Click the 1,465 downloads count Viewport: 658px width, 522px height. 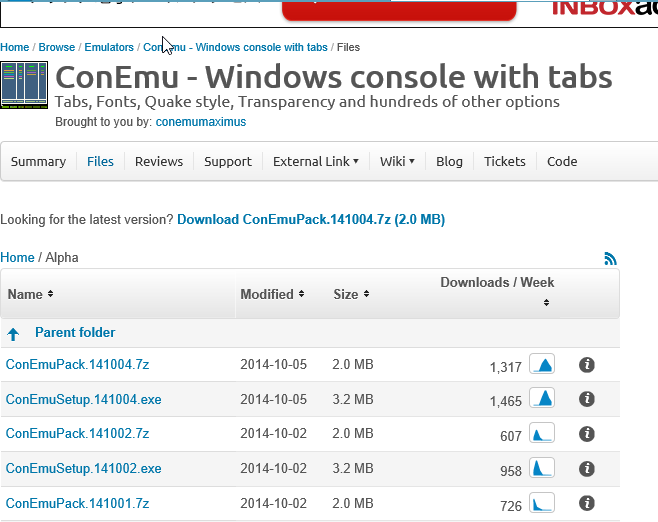point(506,401)
